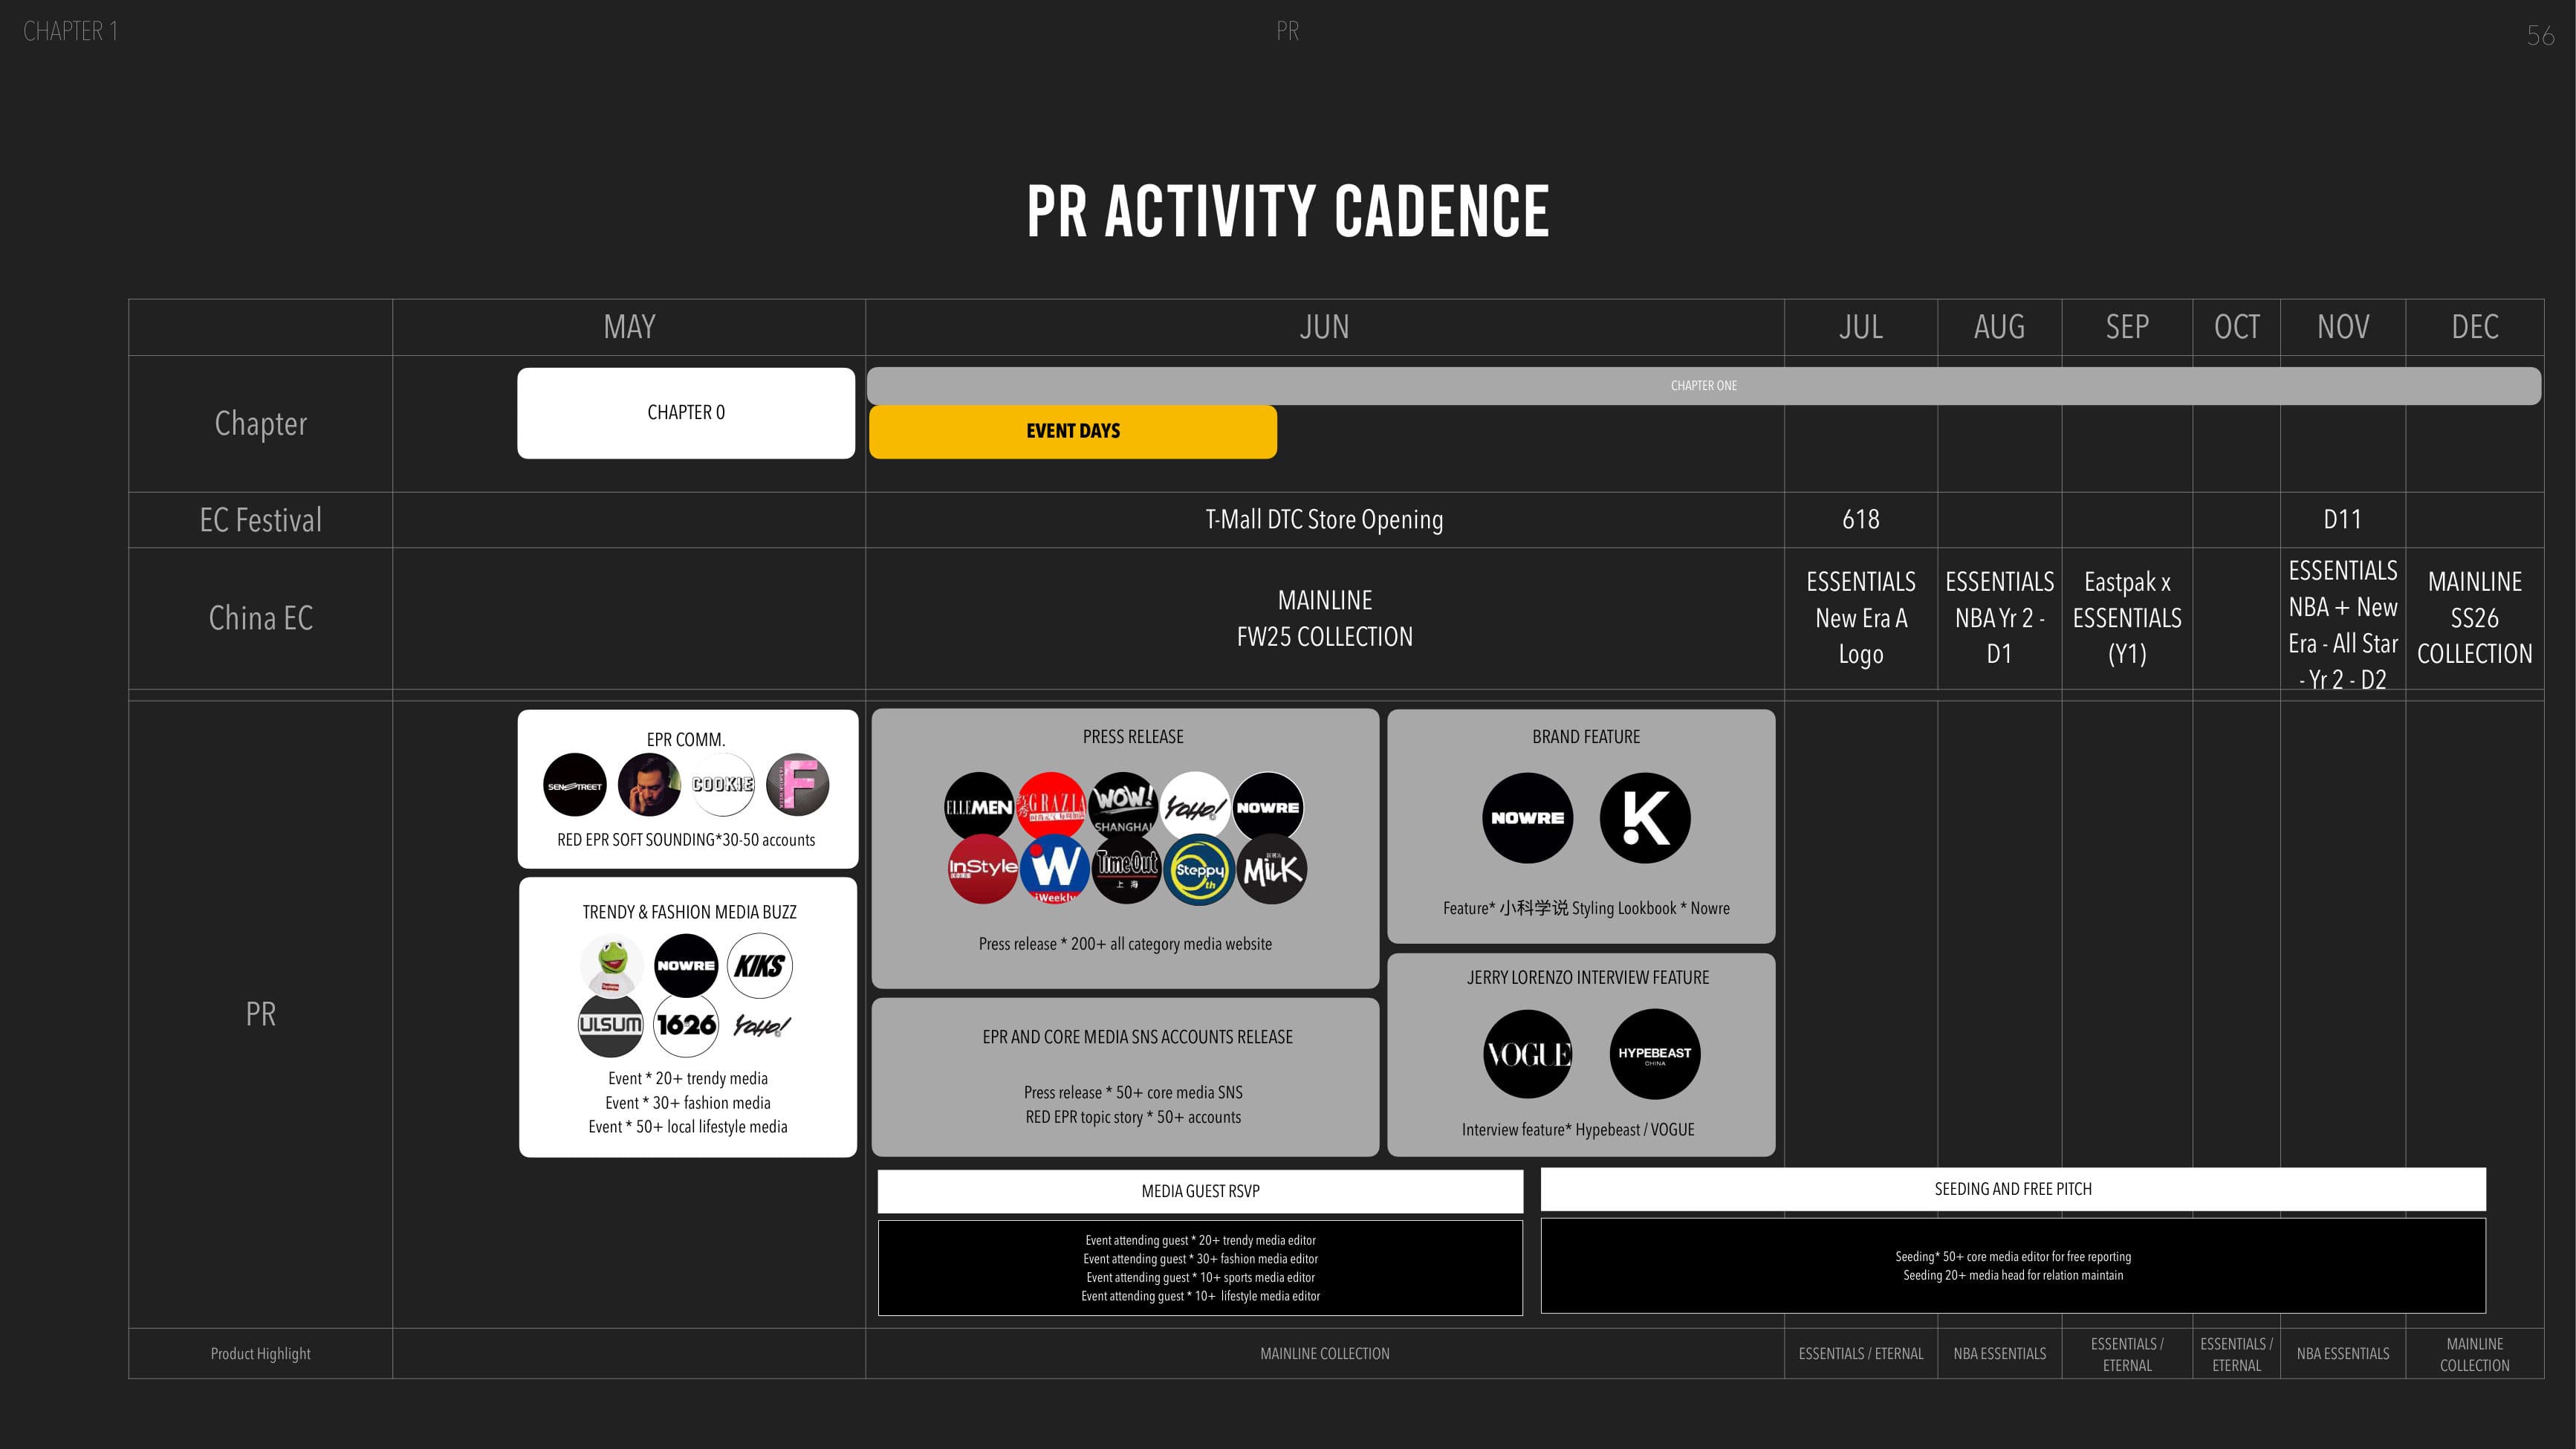The height and width of the screenshot is (1449, 2576).
Task: Select the Steppy logo circle
Action: click(1199, 870)
